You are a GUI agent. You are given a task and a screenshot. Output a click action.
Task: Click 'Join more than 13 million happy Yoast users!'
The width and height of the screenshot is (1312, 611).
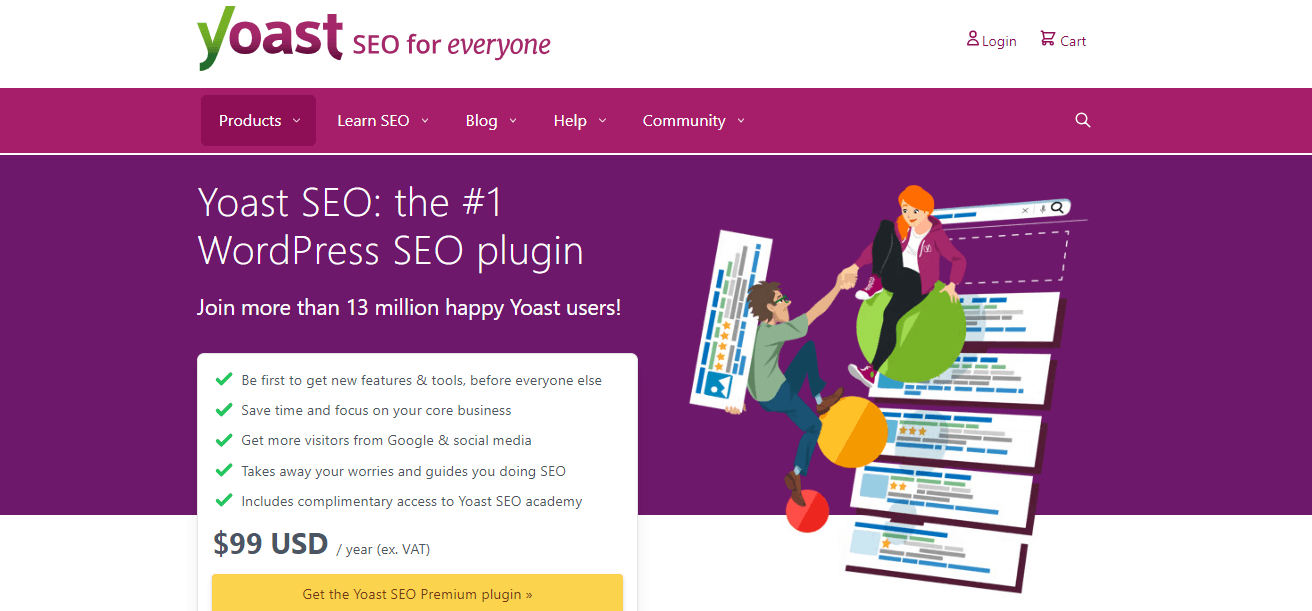[x=409, y=307]
